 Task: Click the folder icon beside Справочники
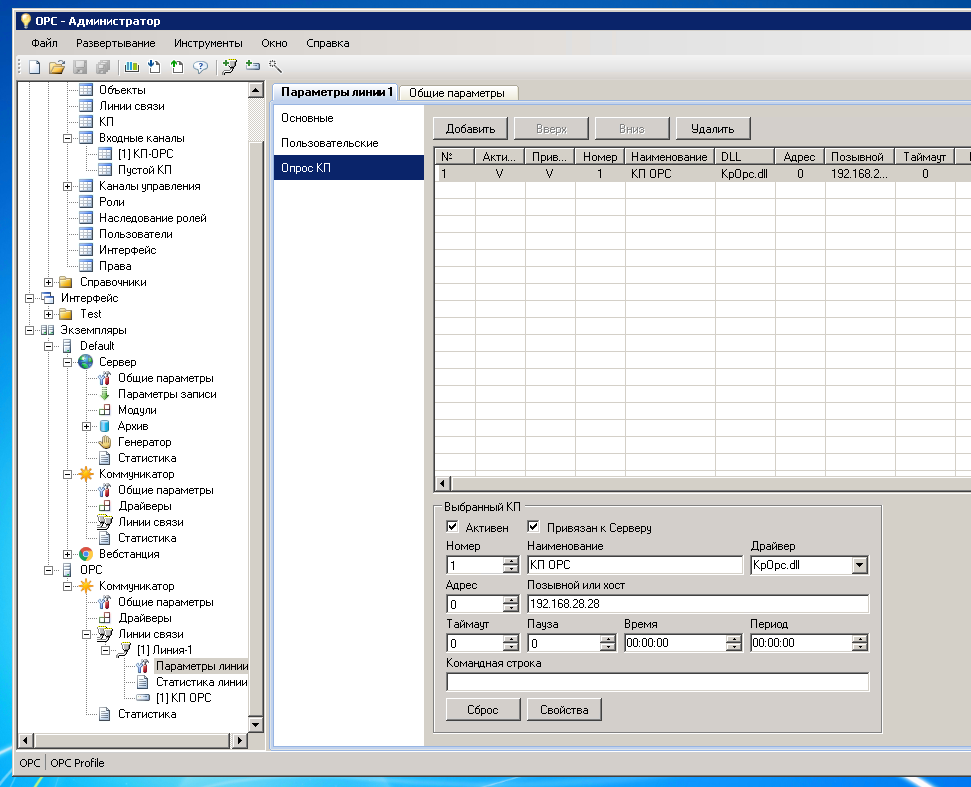pyautogui.click(x=66, y=282)
